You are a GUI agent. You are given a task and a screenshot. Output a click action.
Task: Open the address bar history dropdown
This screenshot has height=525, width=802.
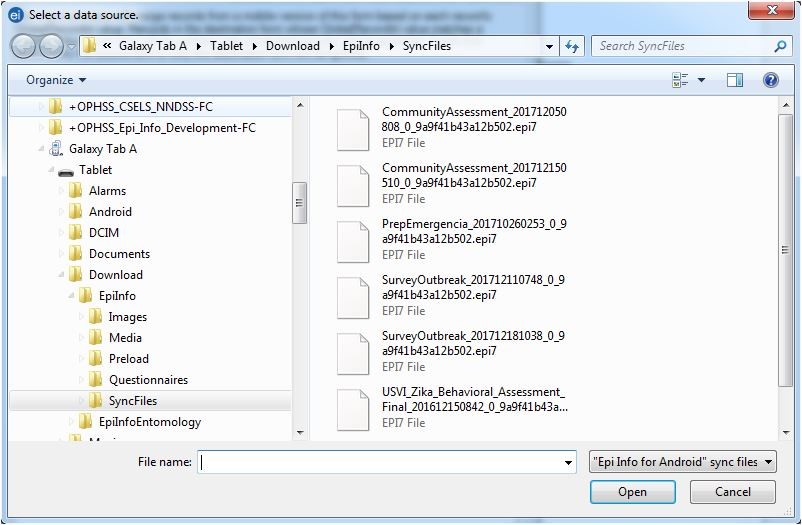[549, 47]
